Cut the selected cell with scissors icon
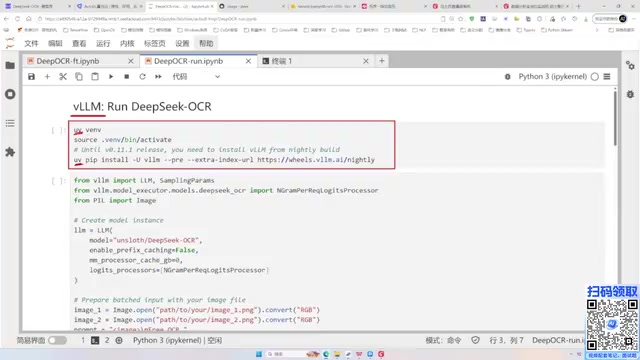This screenshot has height=360, width=640. 63,77
